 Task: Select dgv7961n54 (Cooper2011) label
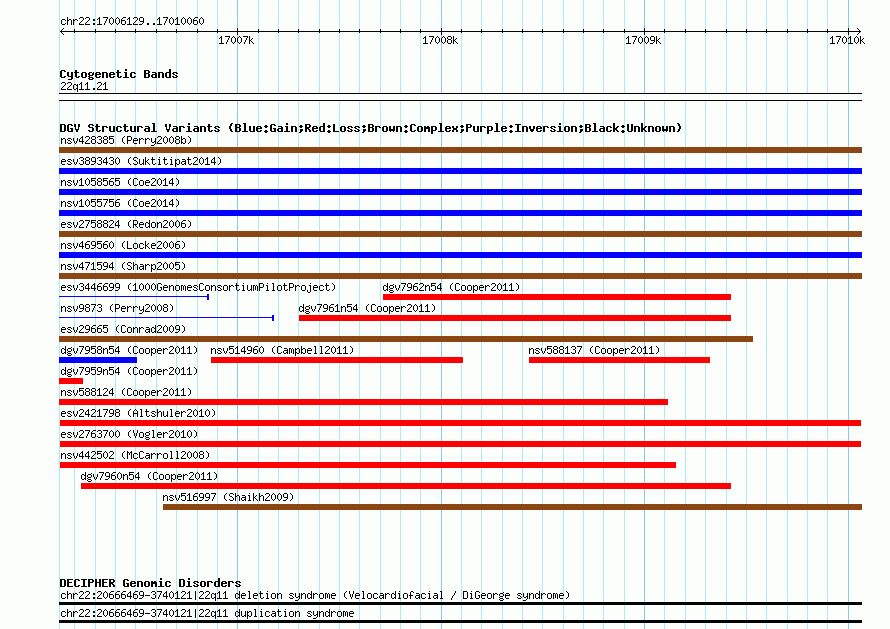pos(367,308)
